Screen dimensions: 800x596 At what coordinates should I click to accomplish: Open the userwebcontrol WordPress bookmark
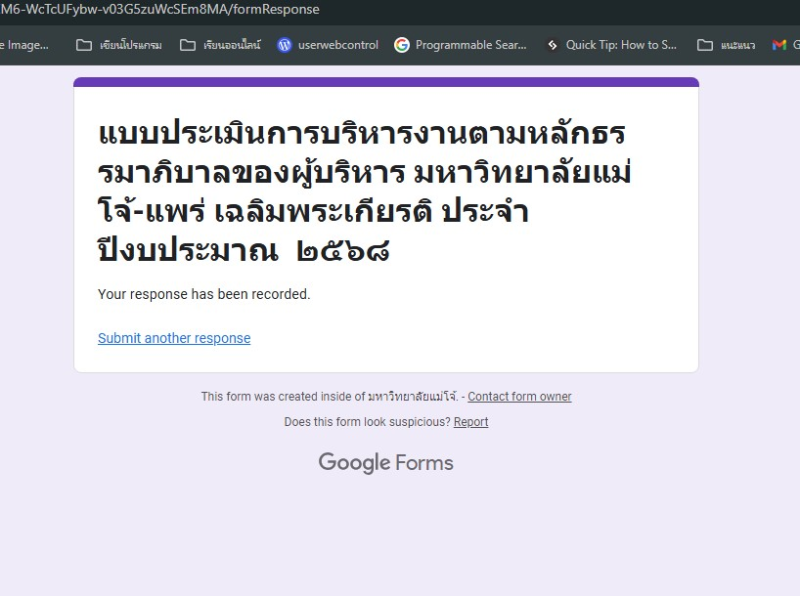(x=327, y=45)
